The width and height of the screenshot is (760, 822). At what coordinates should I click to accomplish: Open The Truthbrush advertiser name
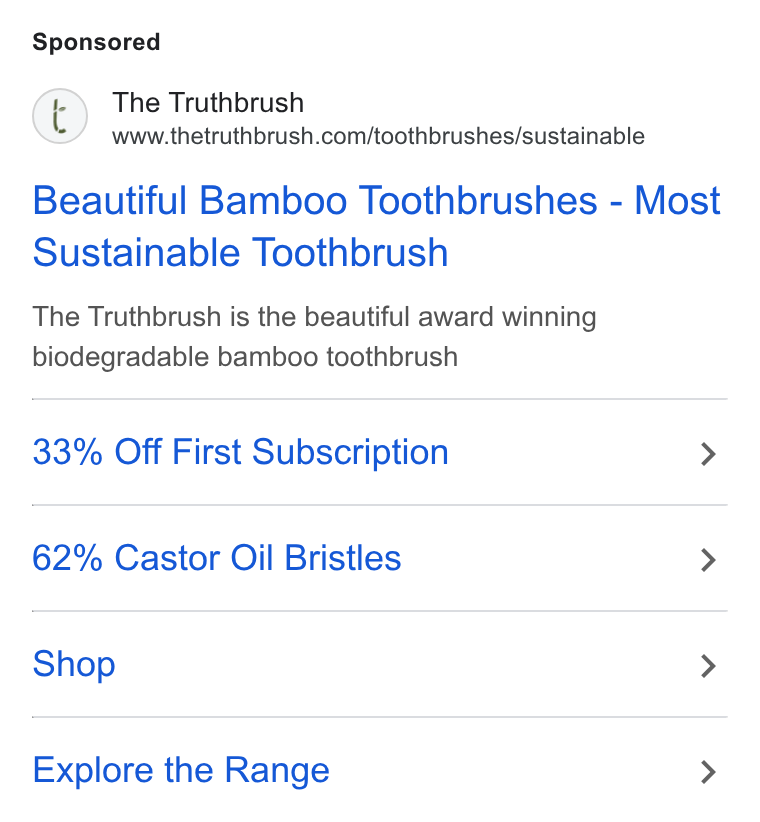coord(208,102)
